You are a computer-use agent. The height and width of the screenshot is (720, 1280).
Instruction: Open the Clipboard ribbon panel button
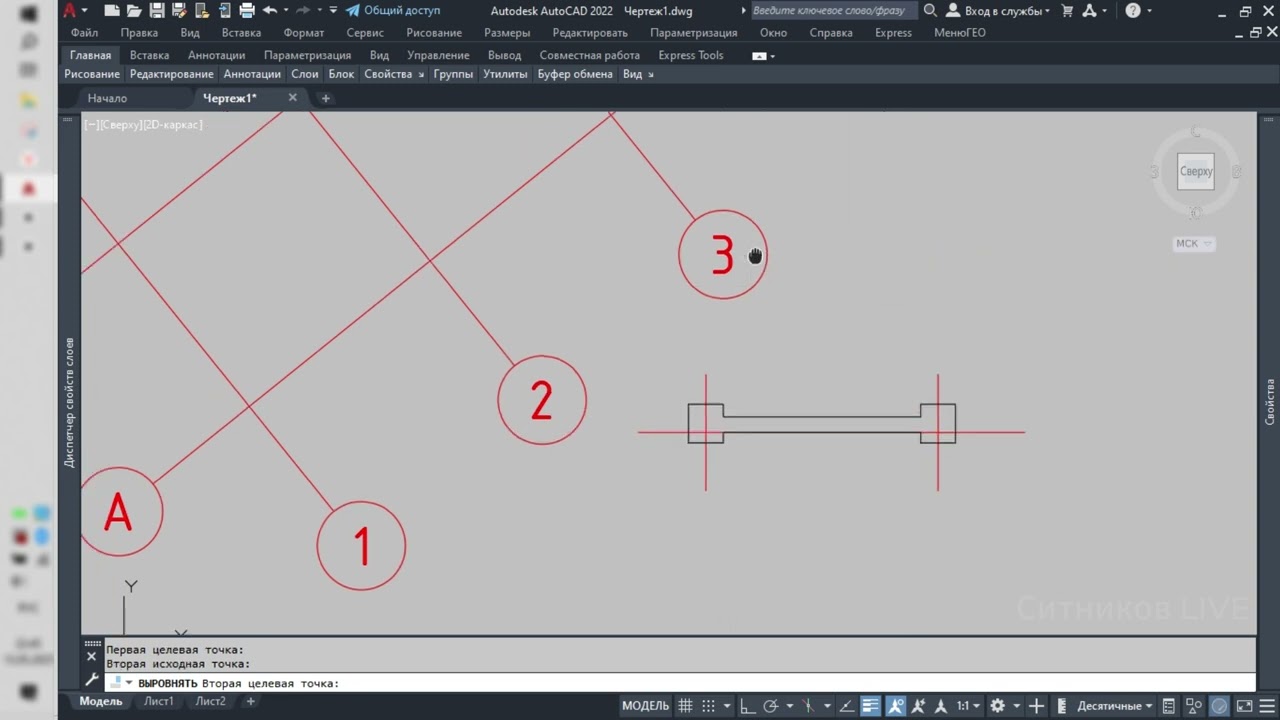[x=575, y=74]
